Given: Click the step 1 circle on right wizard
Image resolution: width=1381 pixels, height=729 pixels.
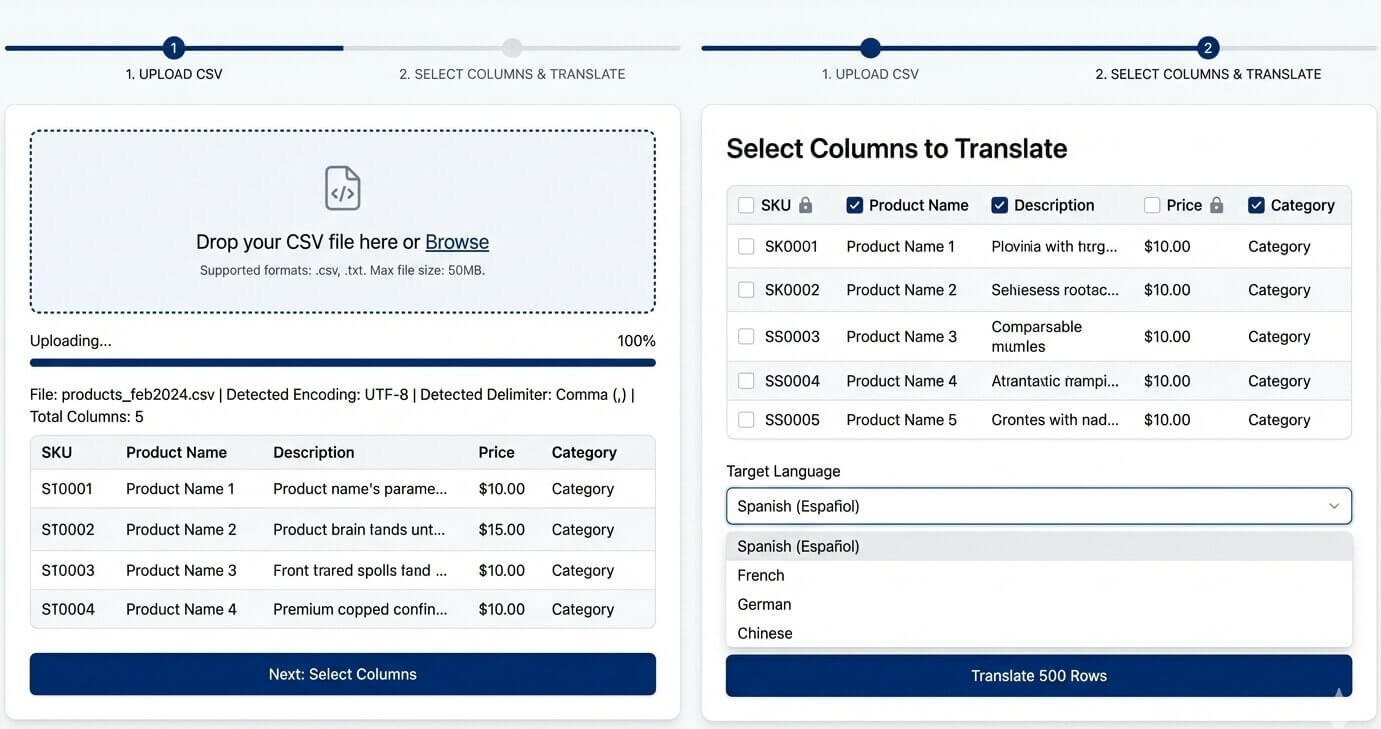Looking at the screenshot, I should point(870,47).
